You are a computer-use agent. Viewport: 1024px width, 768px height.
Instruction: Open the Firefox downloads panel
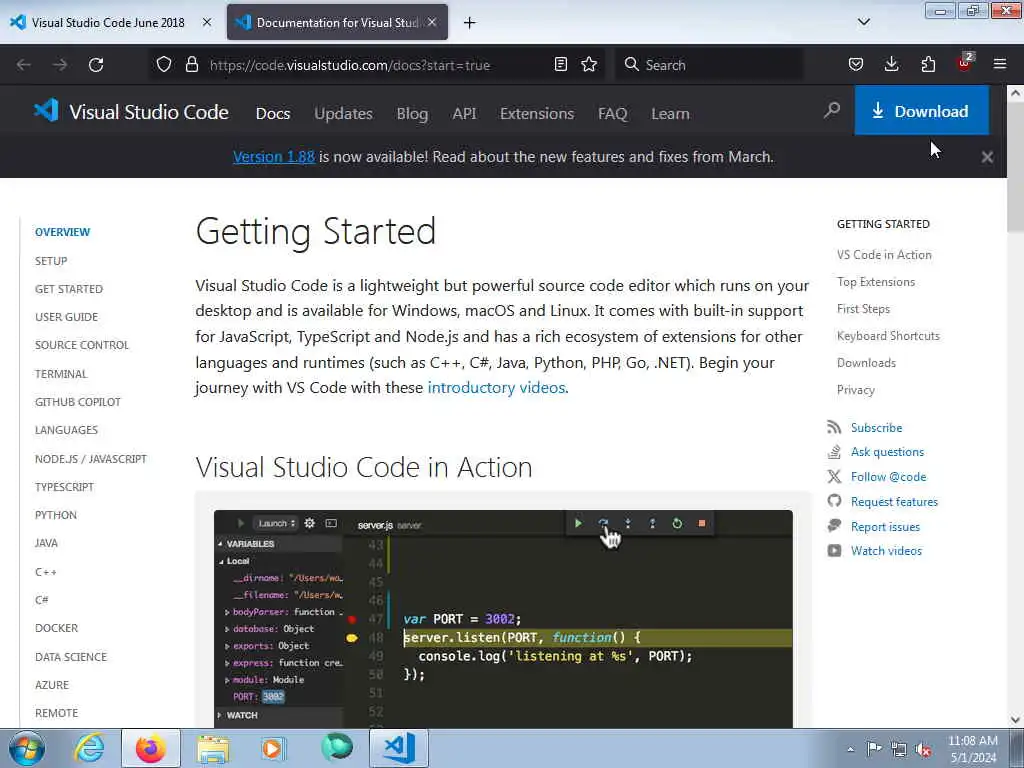tap(891, 65)
